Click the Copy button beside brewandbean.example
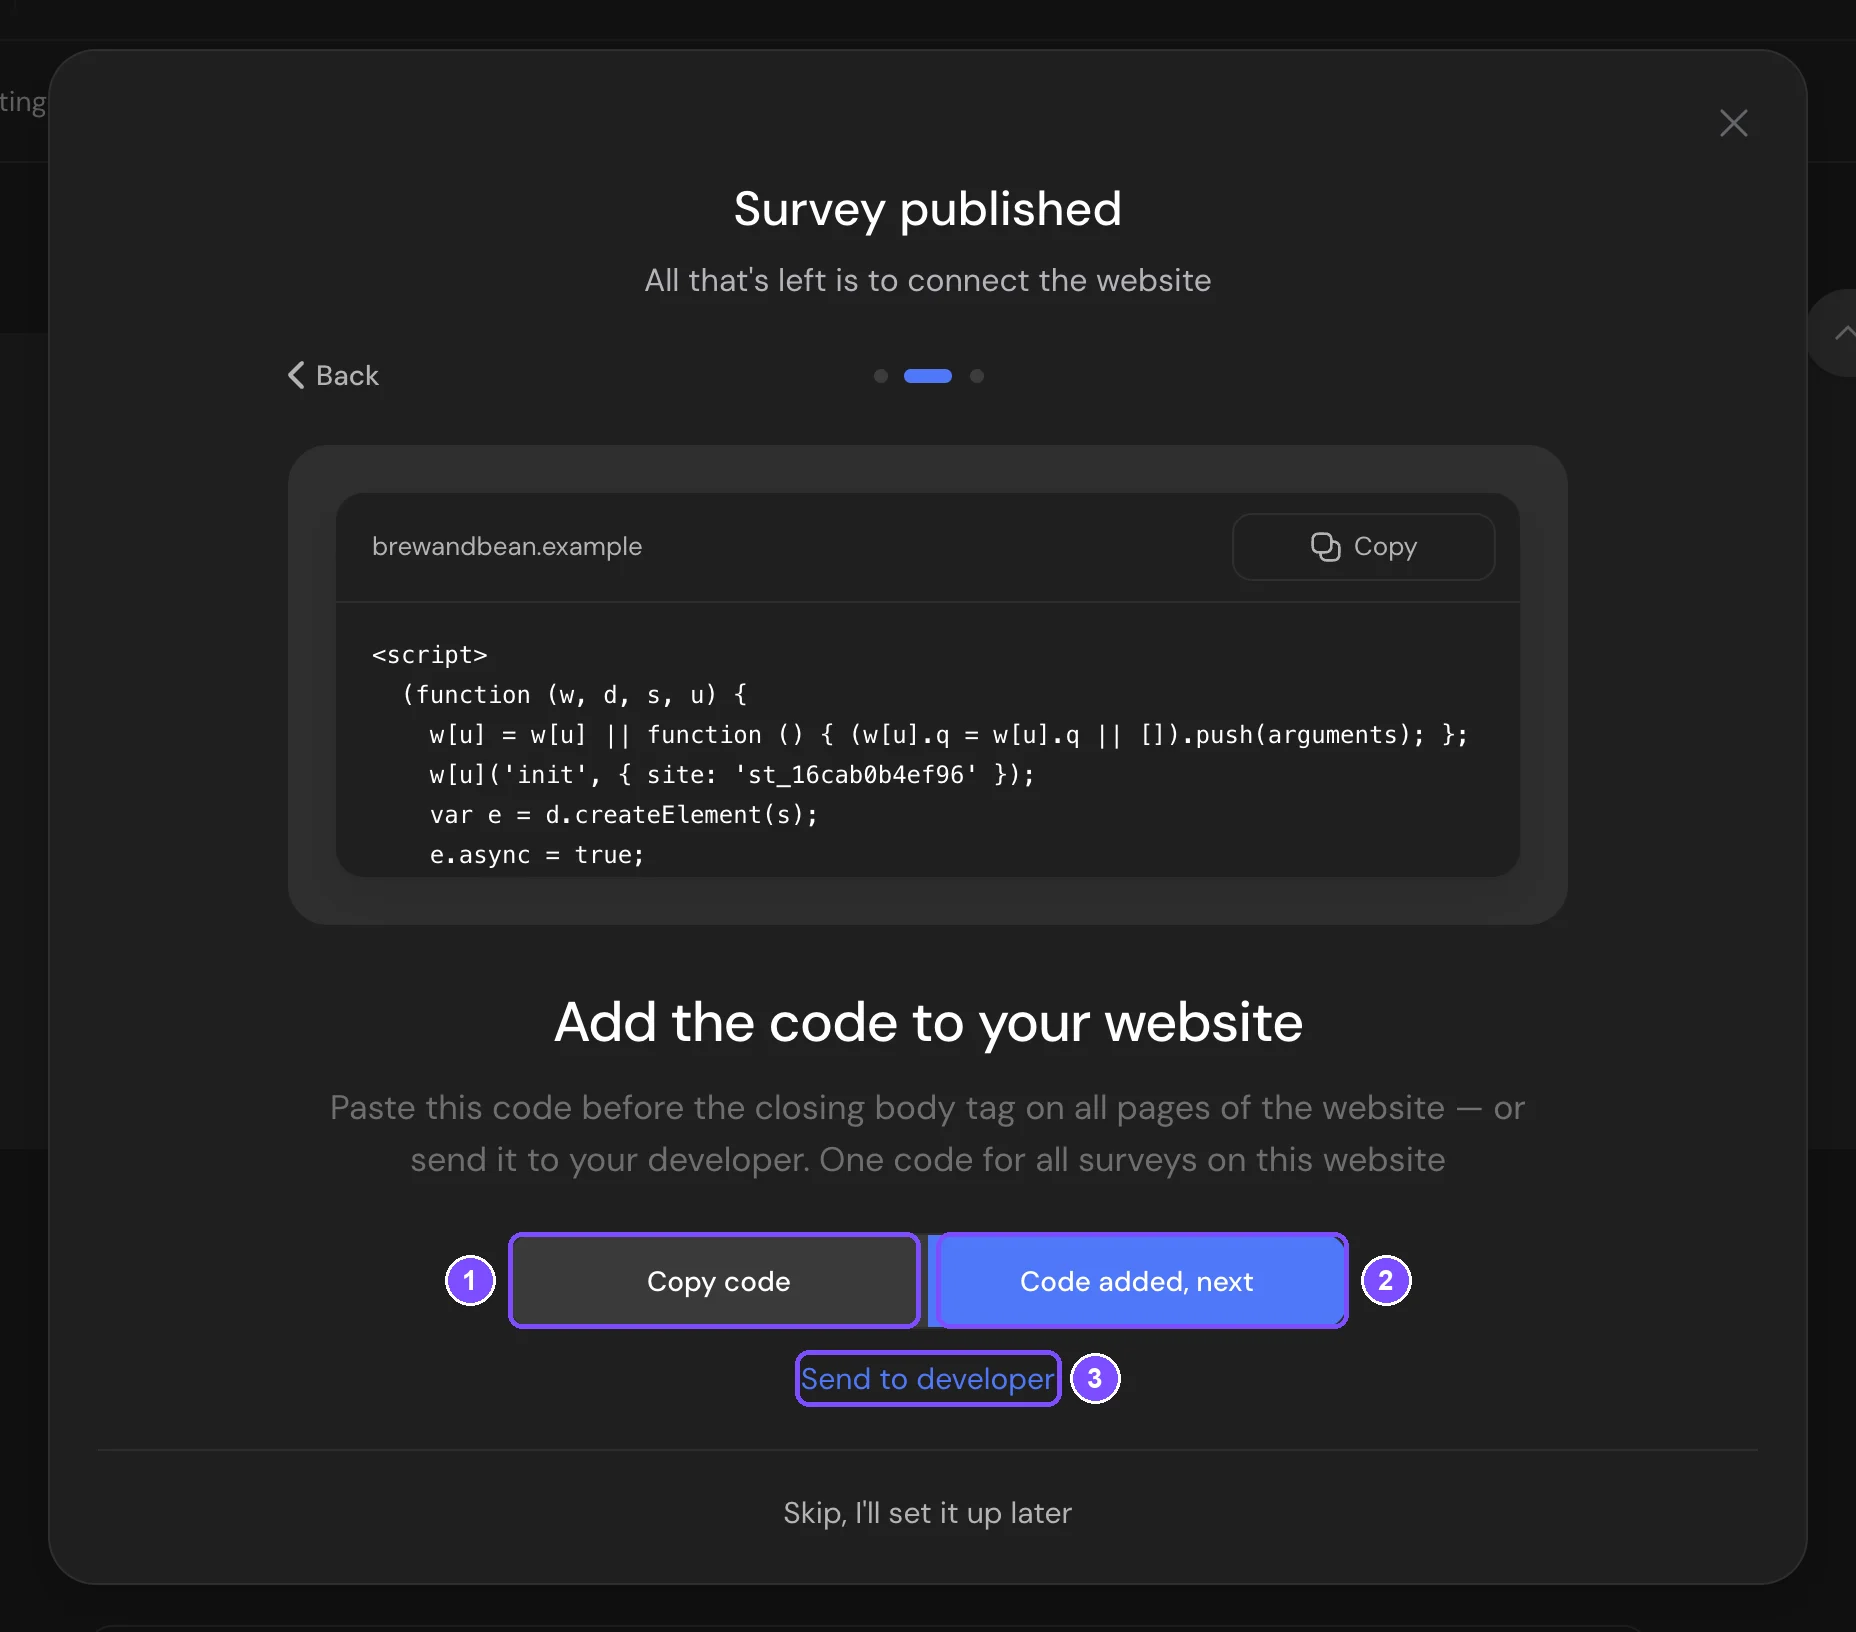1856x1632 pixels. tap(1363, 547)
